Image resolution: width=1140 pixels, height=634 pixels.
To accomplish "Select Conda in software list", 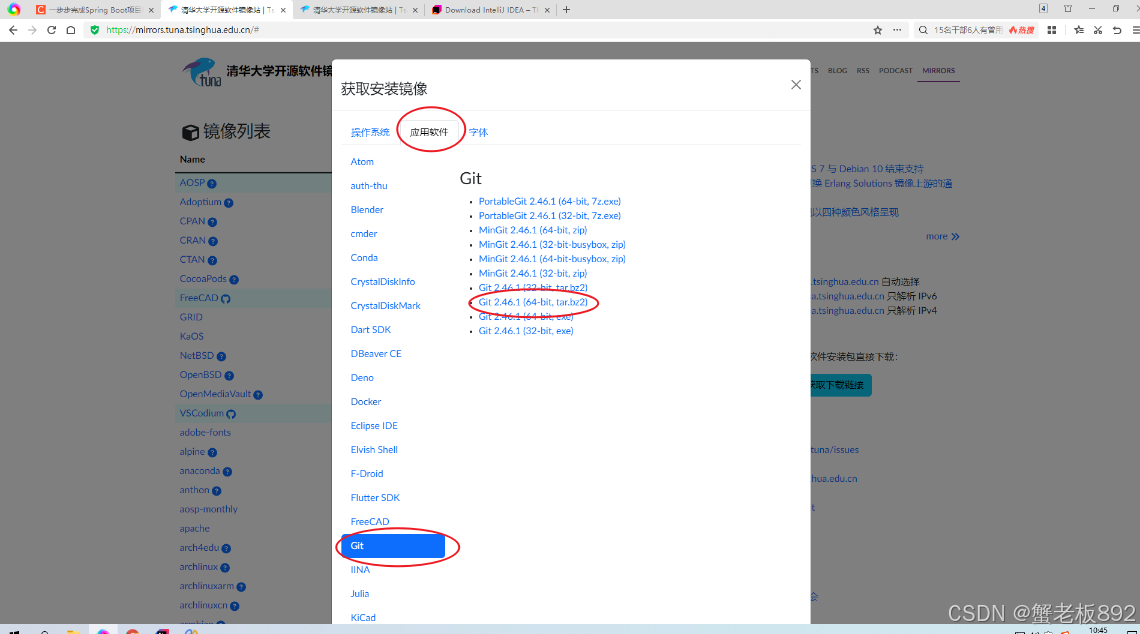I will pos(364,257).
